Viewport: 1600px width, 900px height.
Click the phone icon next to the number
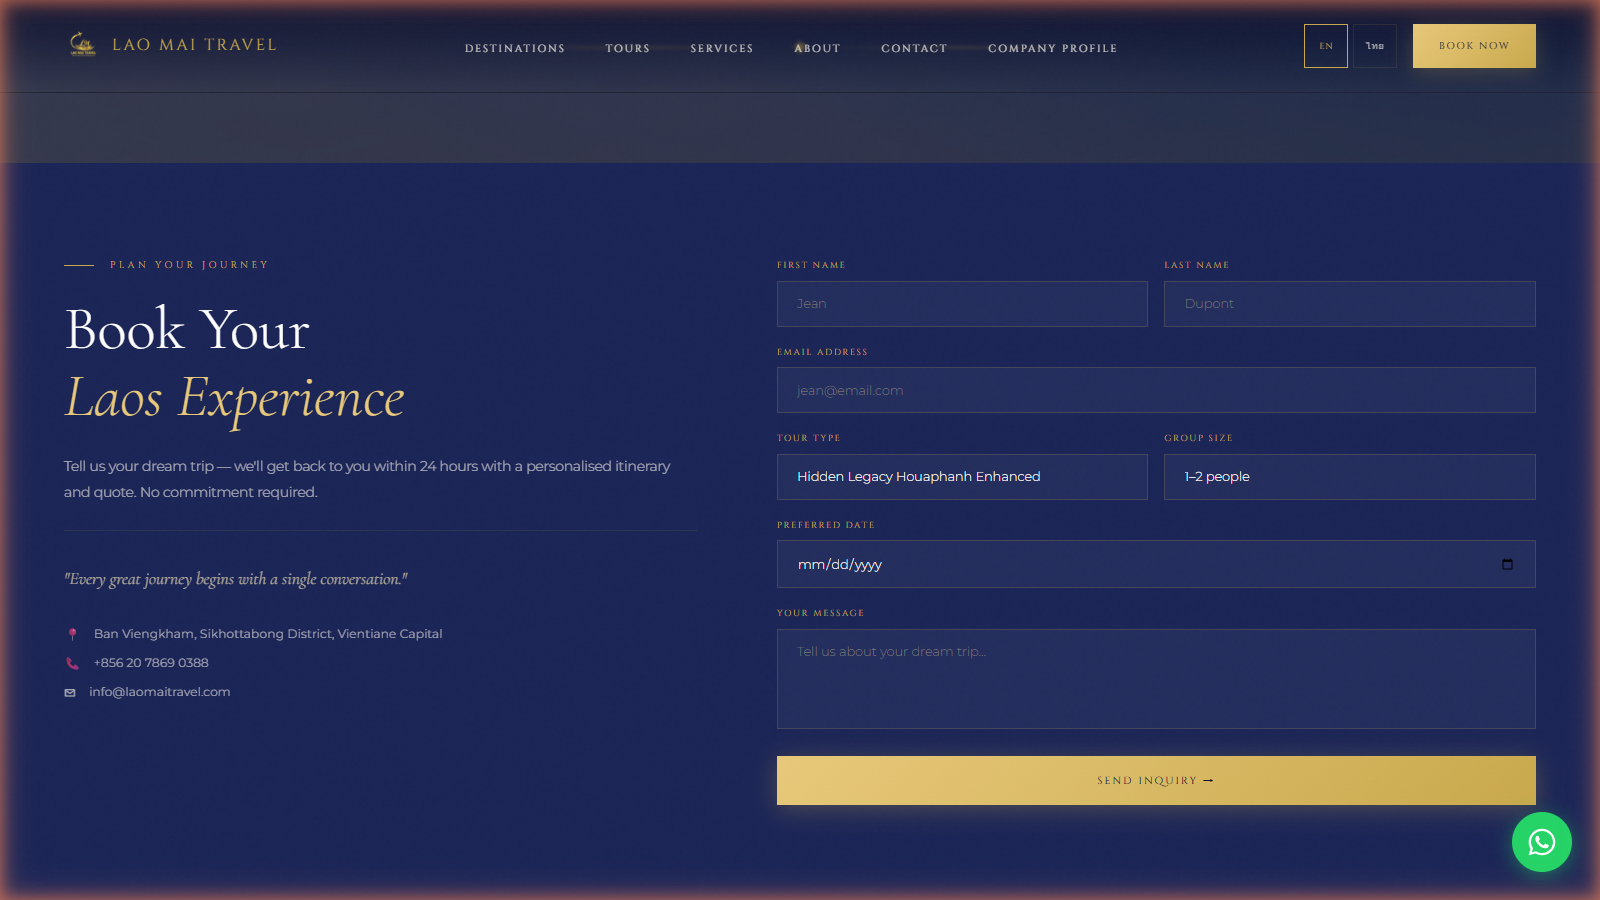click(x=71, y=662)
